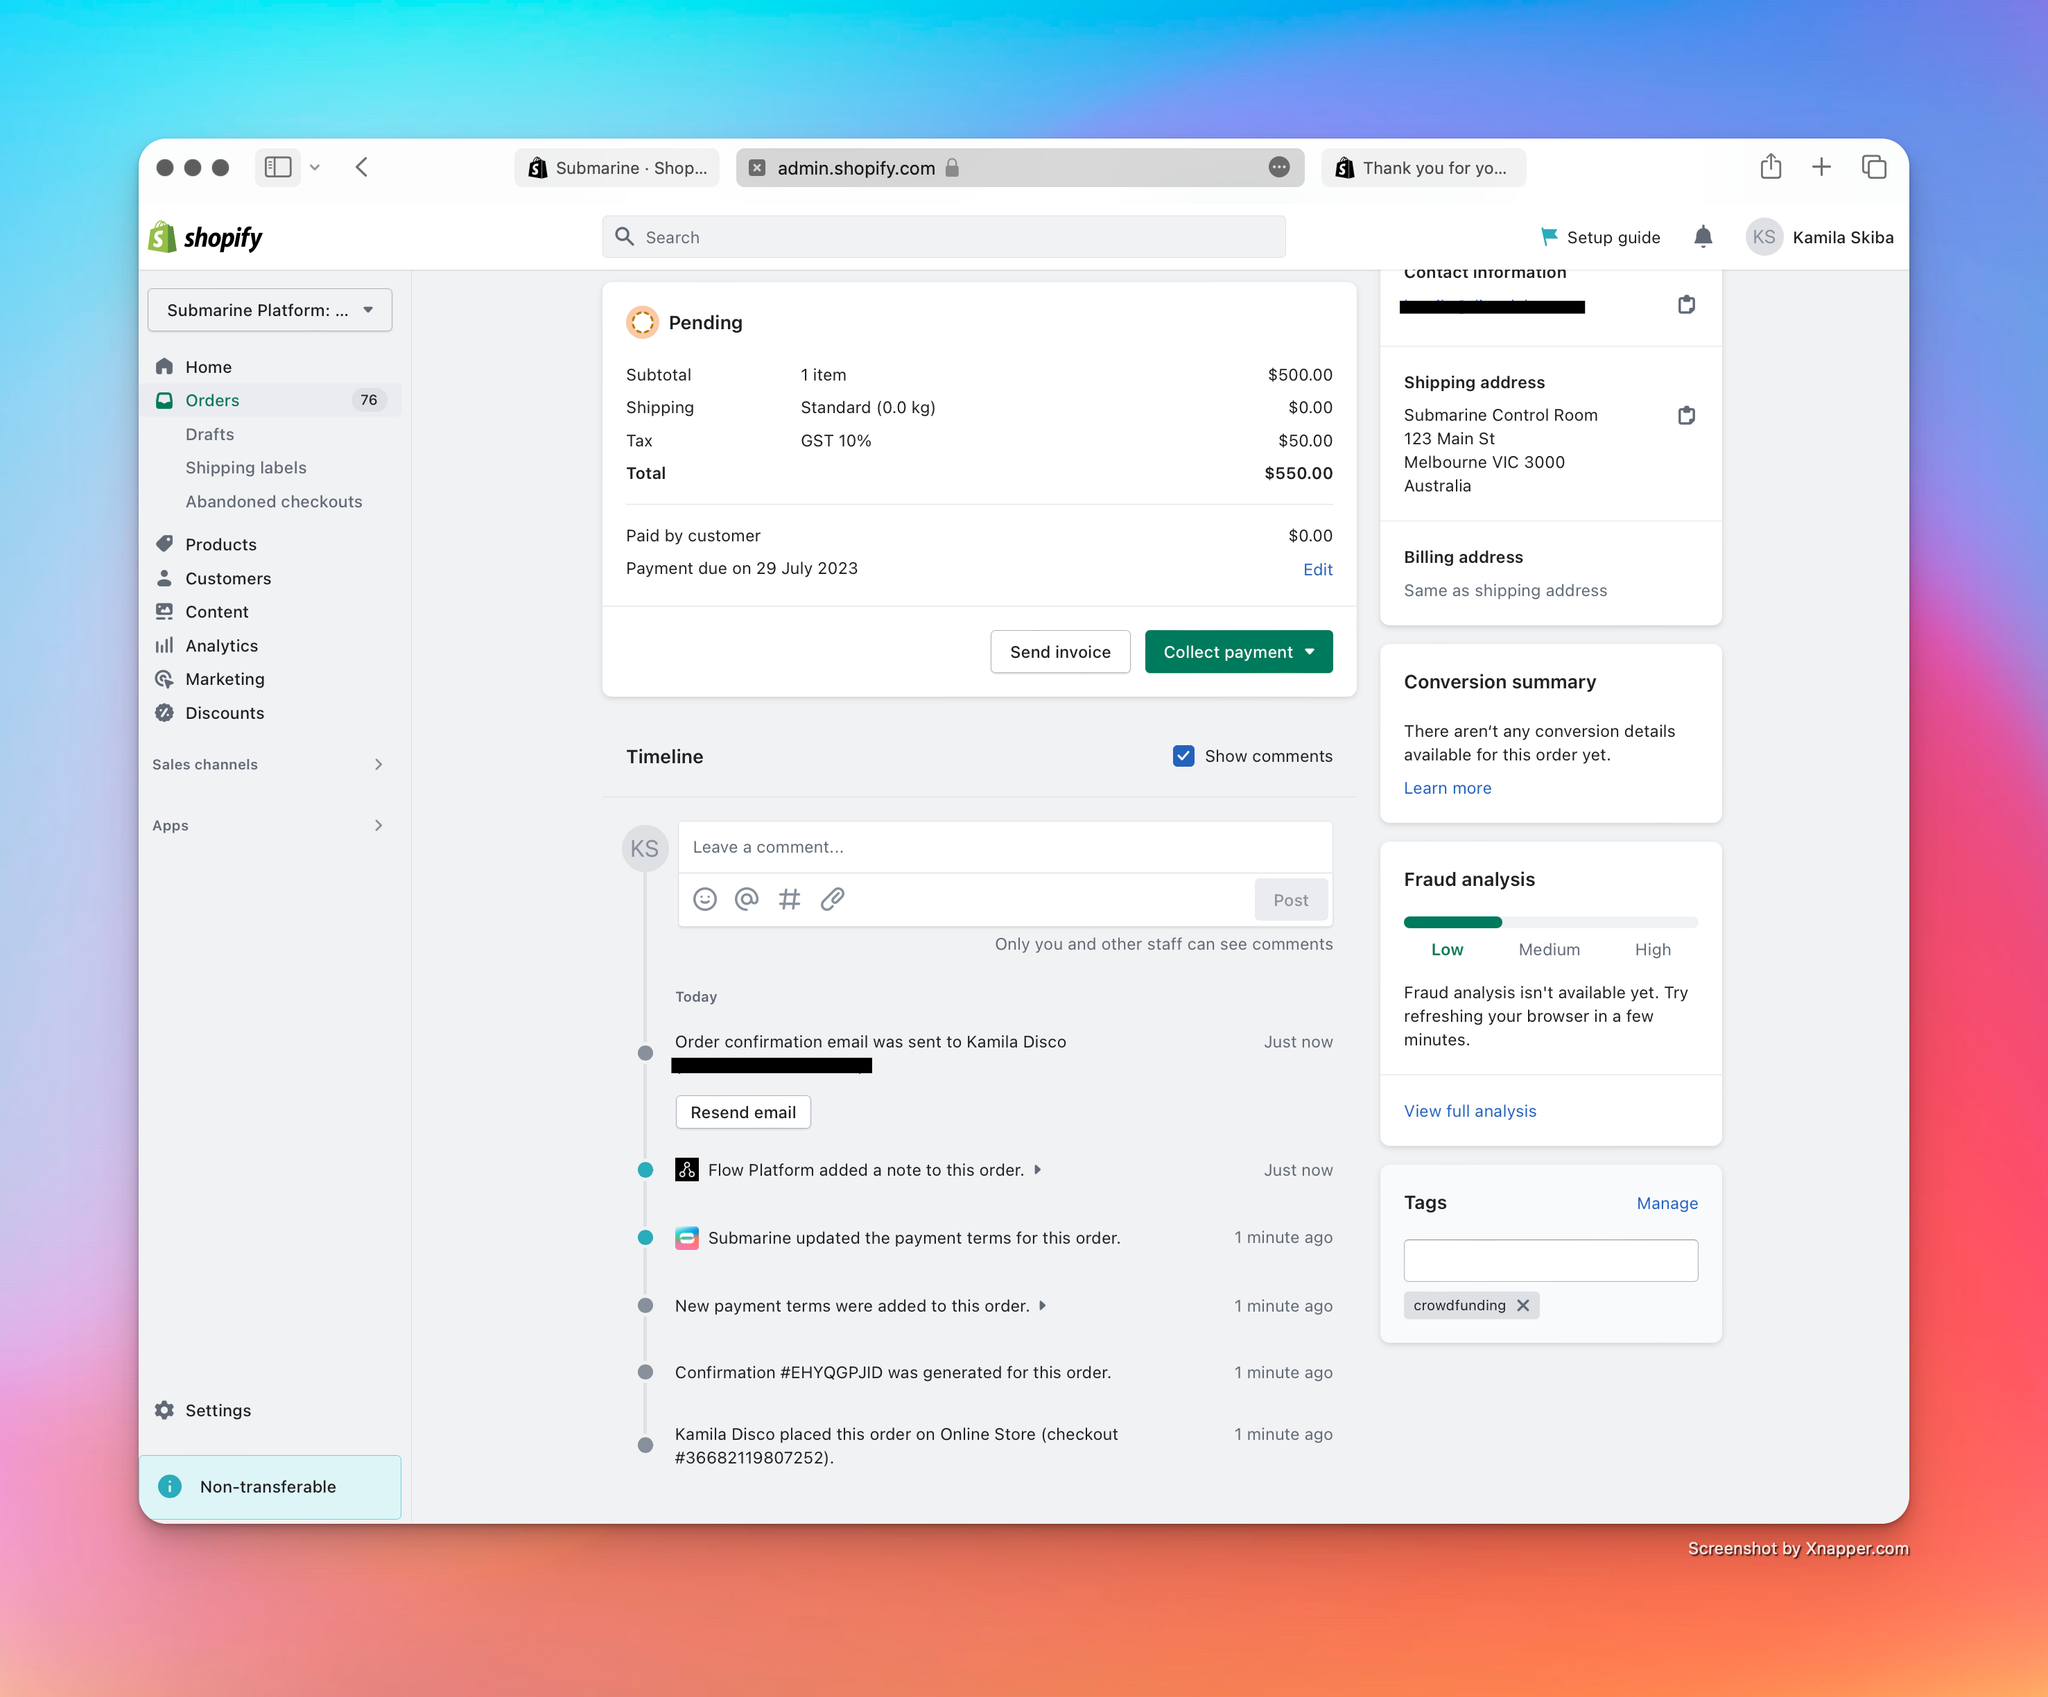Click the Shopify logo
Screen dimensions: 2048x1697
205,237
